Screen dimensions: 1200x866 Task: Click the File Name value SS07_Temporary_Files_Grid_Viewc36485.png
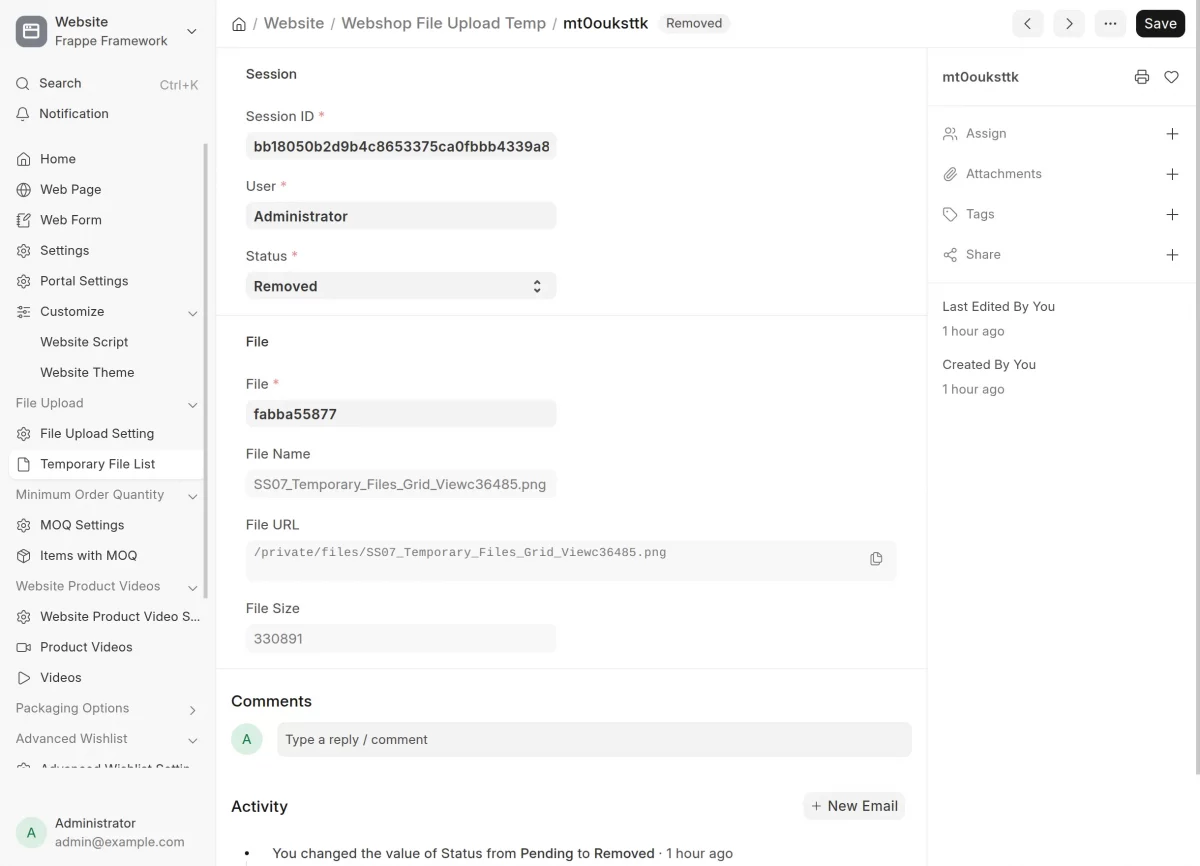(401, 484)
